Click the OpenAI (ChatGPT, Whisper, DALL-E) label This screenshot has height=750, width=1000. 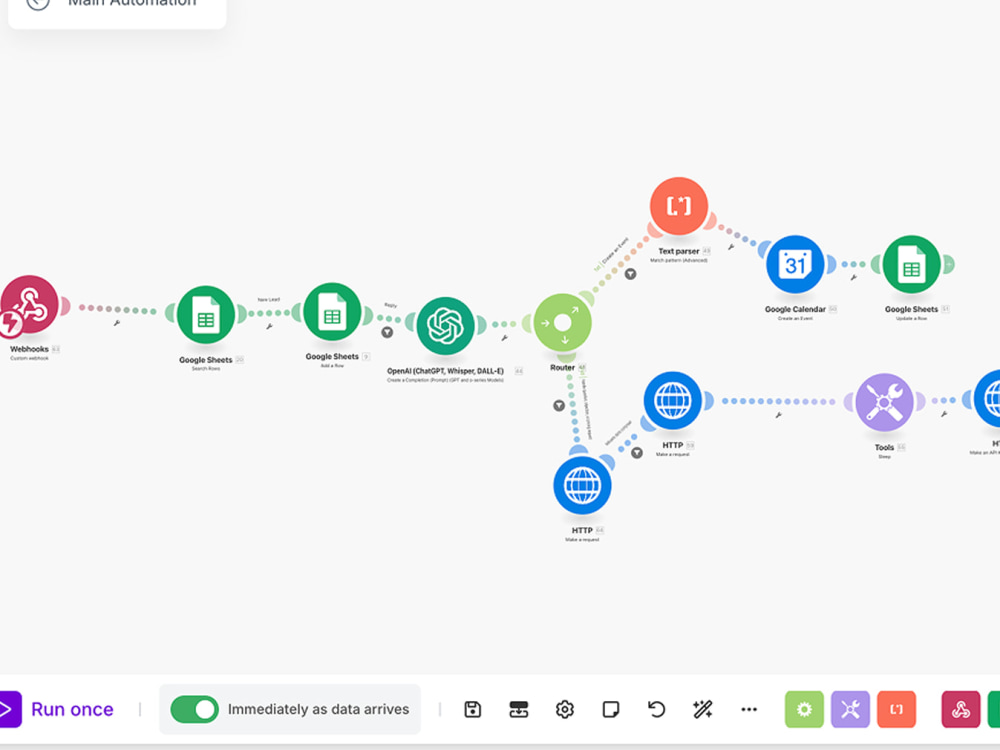[445, 371]
